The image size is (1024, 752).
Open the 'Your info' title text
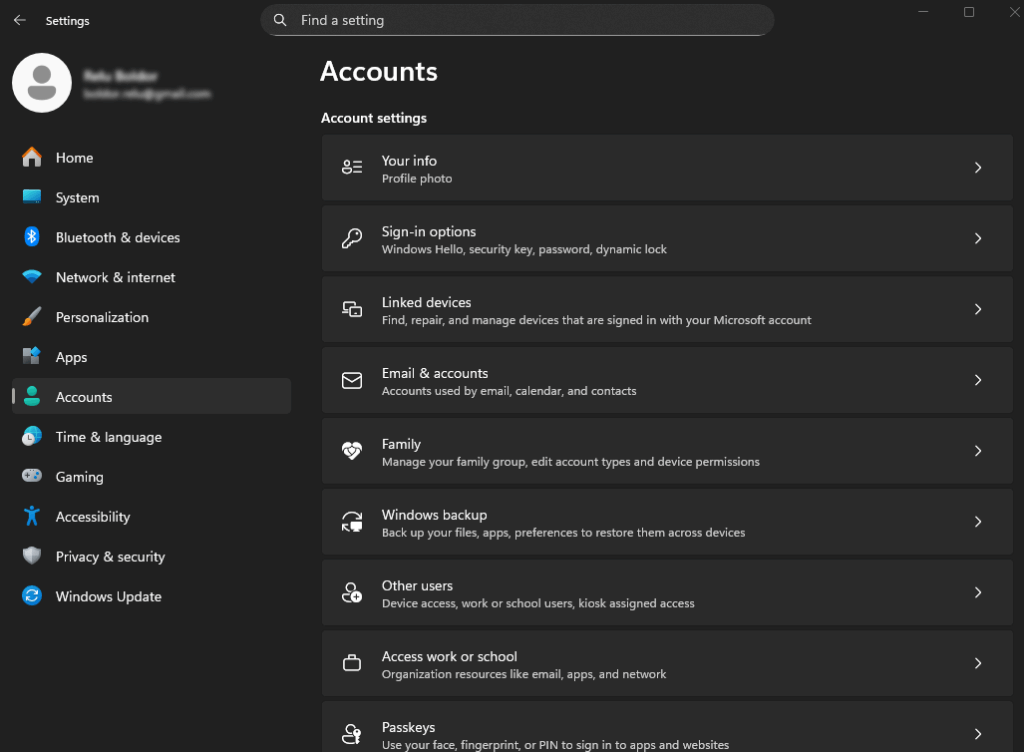coord(409,161)
